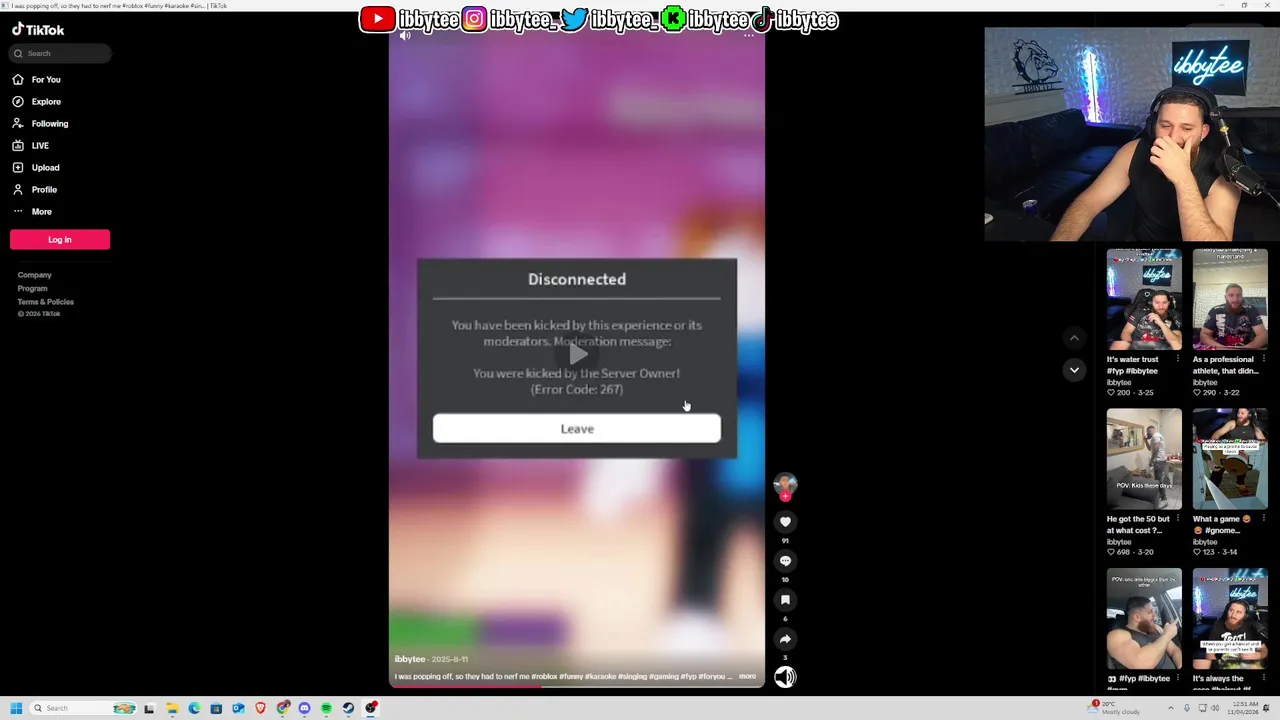Open the Program footer link
Viewport: 1280px width, 720px height.
[x=32, y=288]
